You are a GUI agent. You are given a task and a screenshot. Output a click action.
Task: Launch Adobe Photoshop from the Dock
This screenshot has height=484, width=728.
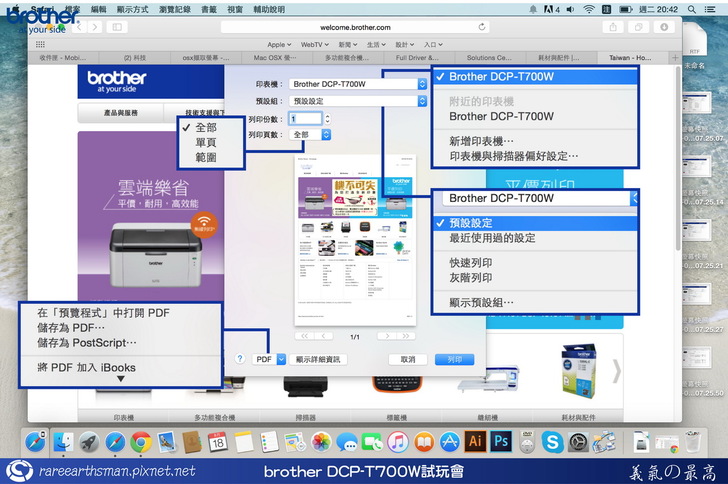pos(501,441)
